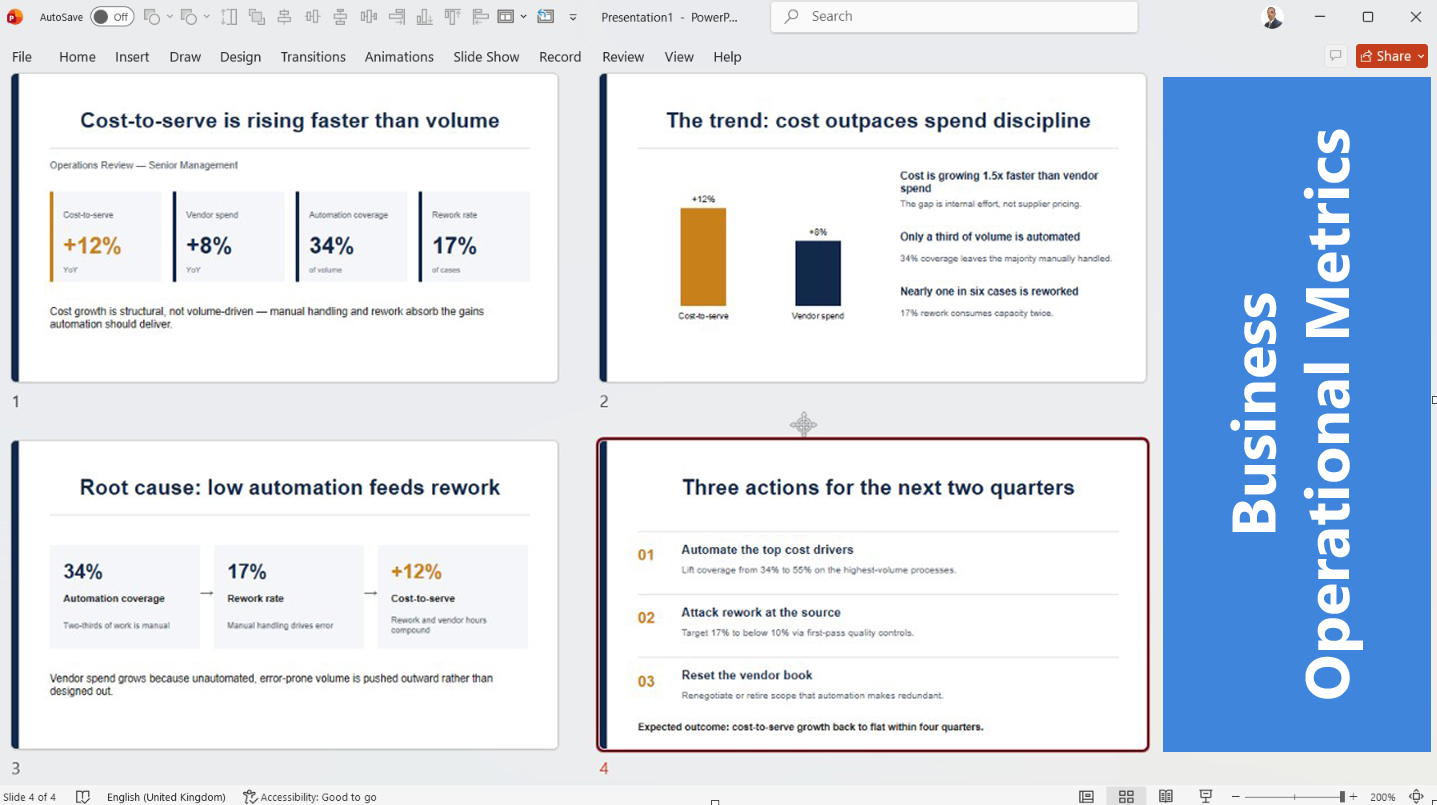Open the Help tab
1437x805 pixels.
727,57
